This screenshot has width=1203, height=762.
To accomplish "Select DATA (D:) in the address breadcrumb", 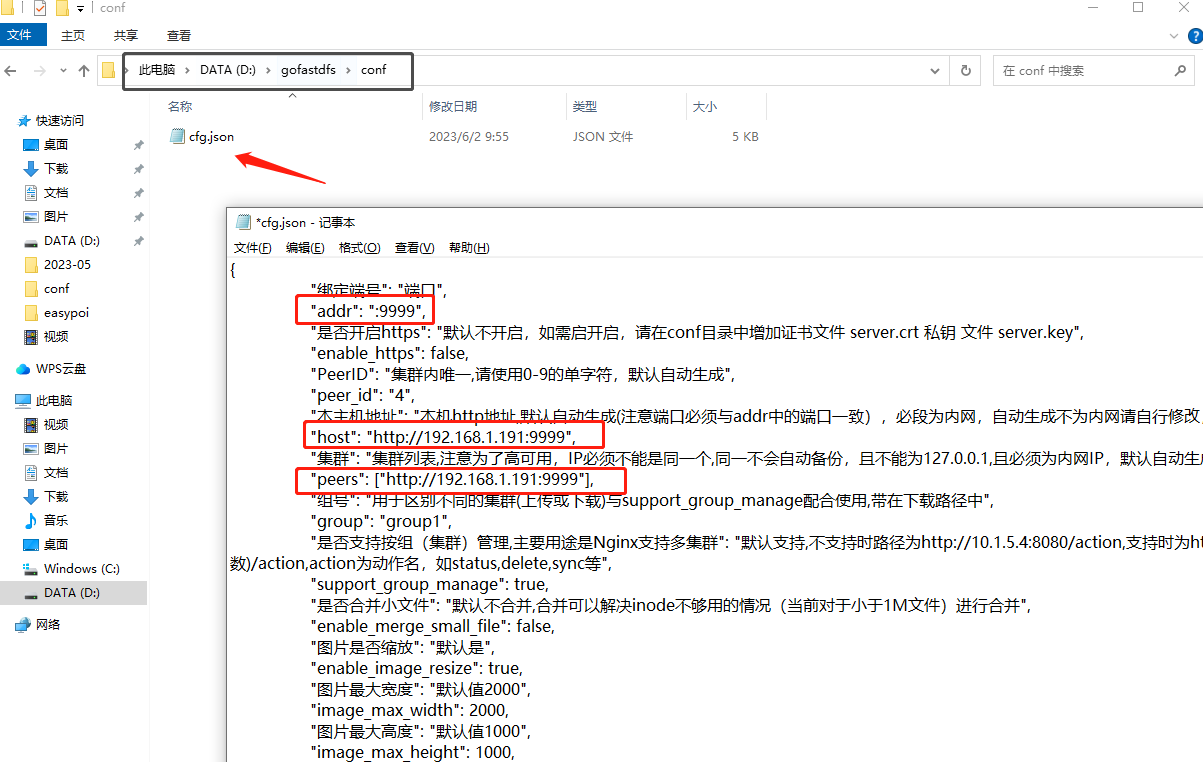I will point(228,70).
